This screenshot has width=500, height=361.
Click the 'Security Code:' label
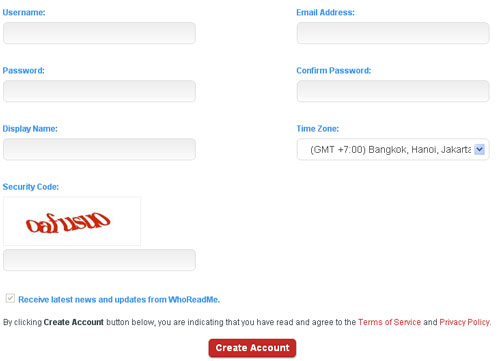click(31, 187)
